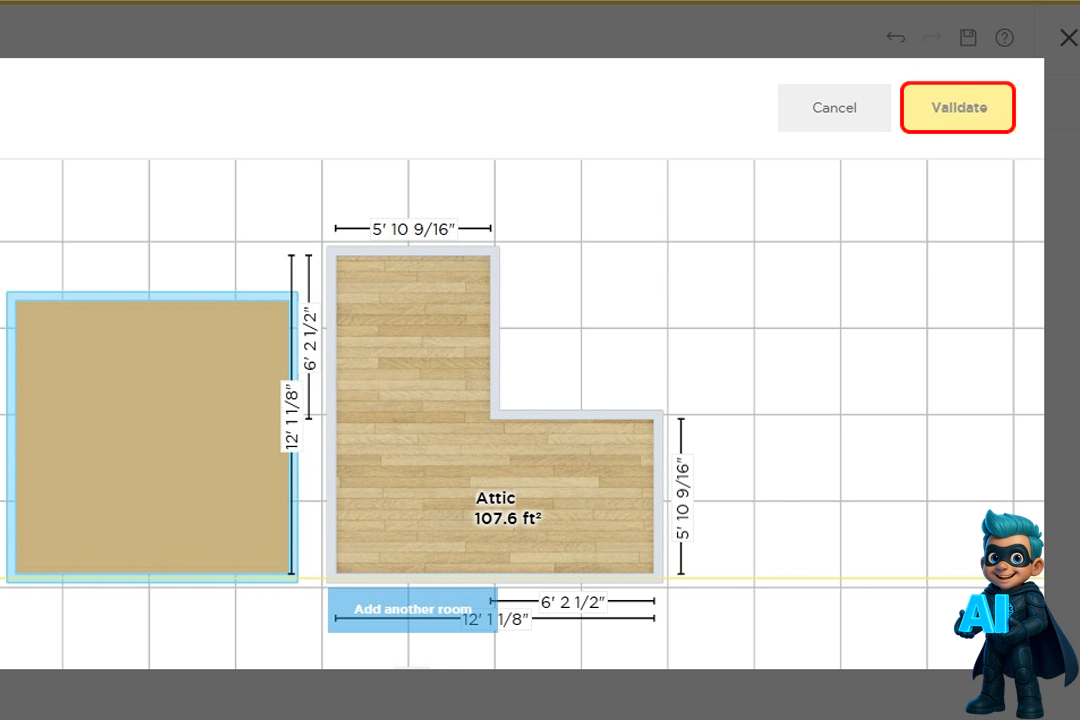The width and height of the screenshot is (1080, 720).
Task: Select the blue-highlighted square room
Action: (152, 437)
